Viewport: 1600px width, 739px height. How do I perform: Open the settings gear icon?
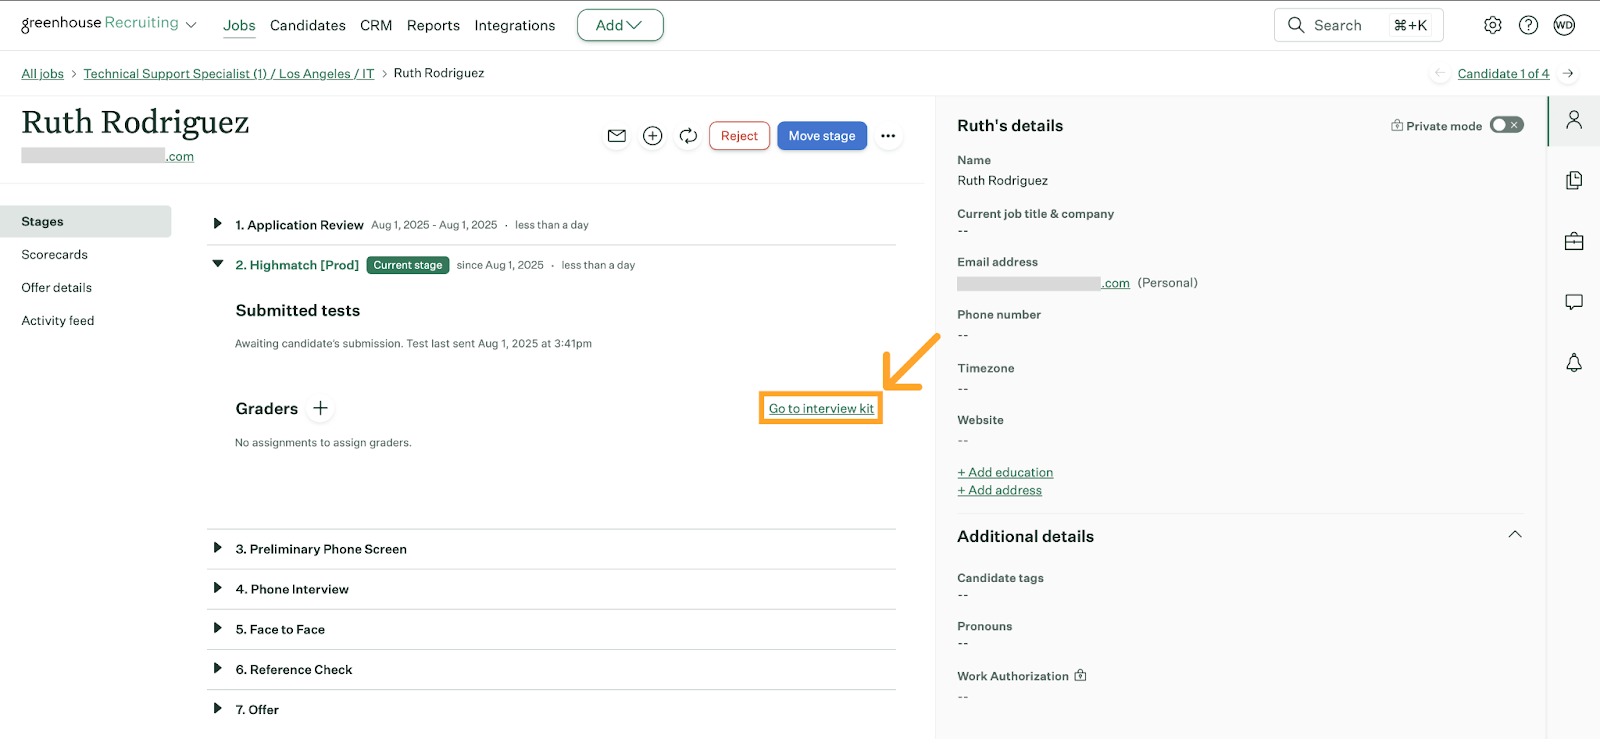[1492, 25]
